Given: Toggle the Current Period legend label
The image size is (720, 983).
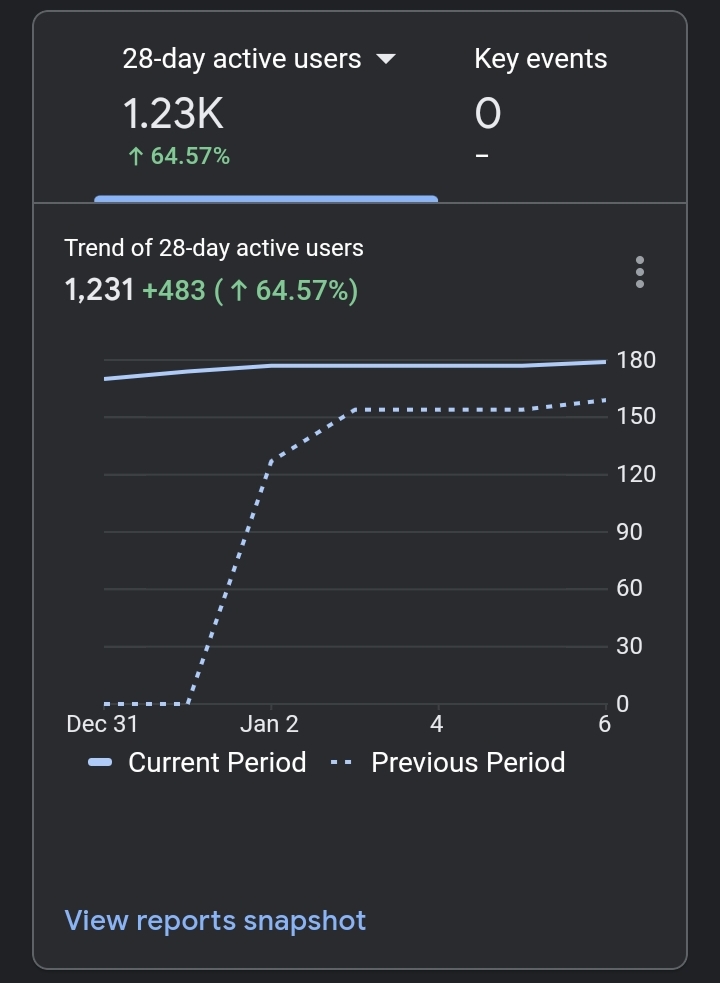Looking at the screenshot, I should click(217, 763).
